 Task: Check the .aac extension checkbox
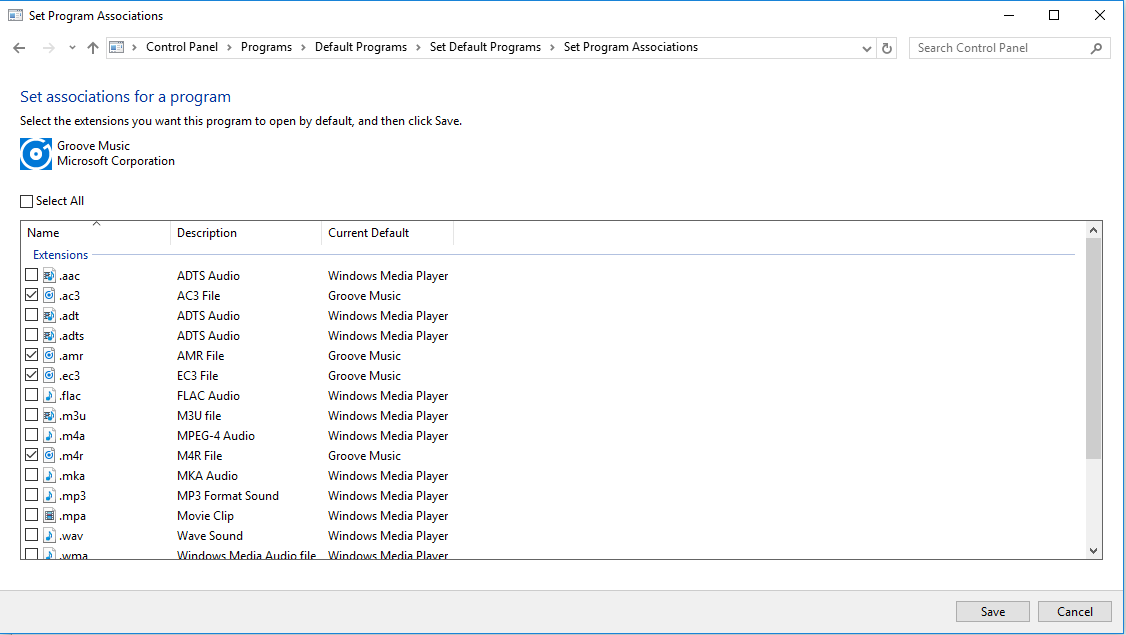tap(32, 274)
